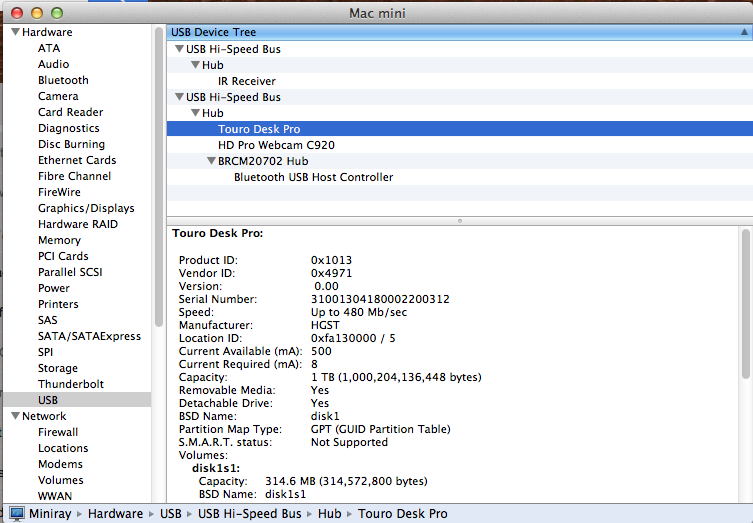
Task: Select Modems under Network
Action: pyautogui.click(x=60, y=464)
